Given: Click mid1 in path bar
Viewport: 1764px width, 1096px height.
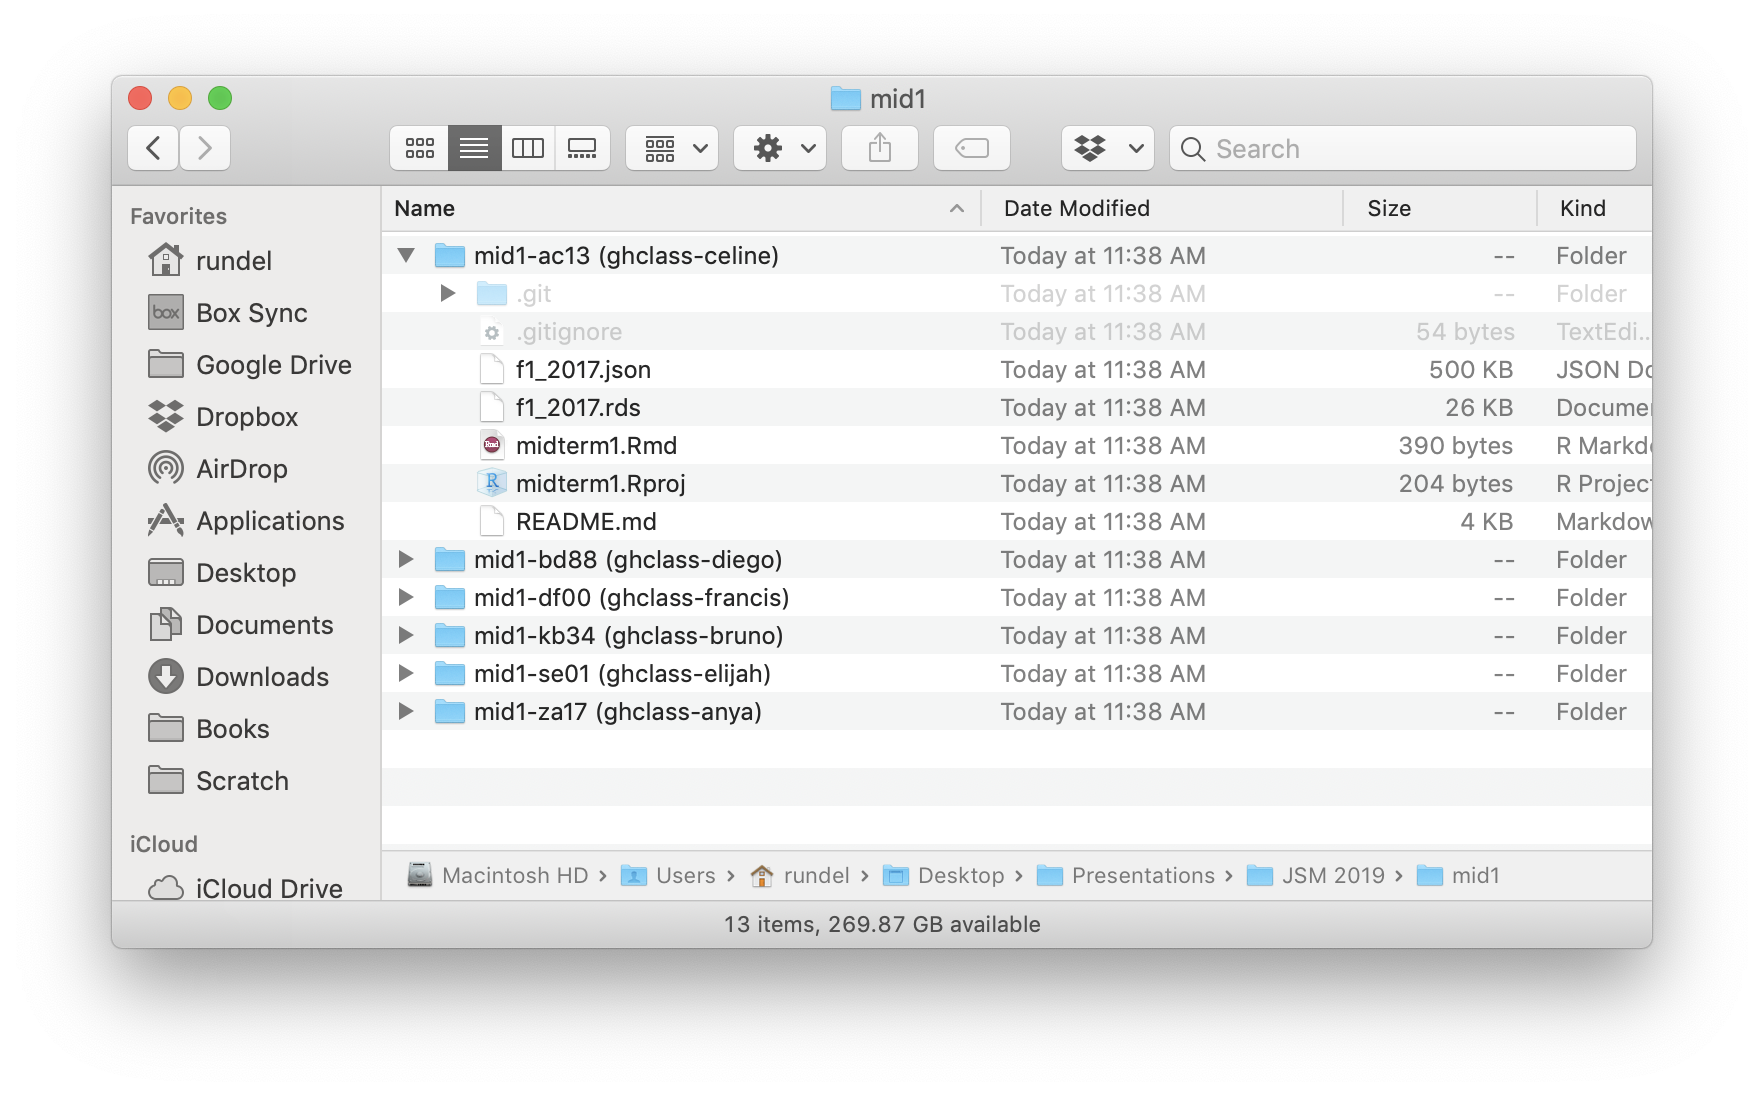Looking at the screenshot, I should [x=1459, y=875].
